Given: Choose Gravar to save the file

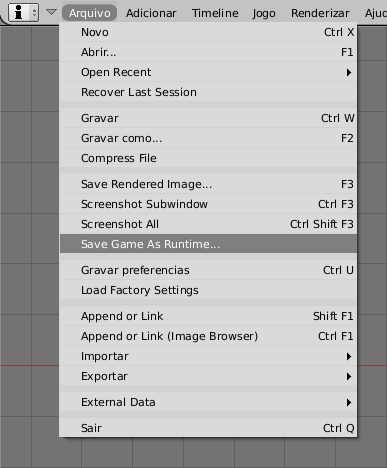Looking at the screenshot, I should pyautogui.click(x=208, y=118).
